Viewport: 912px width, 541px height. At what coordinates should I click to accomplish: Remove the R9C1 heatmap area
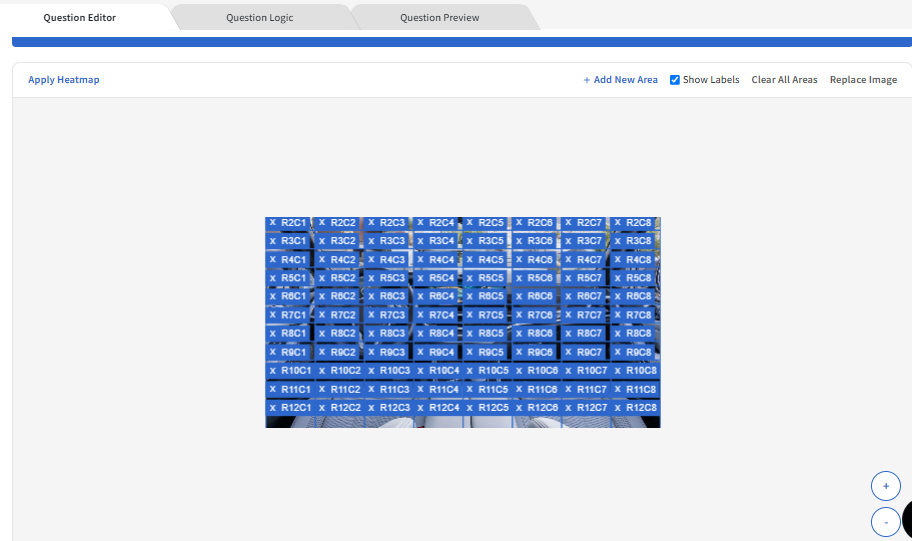[272, 352]
